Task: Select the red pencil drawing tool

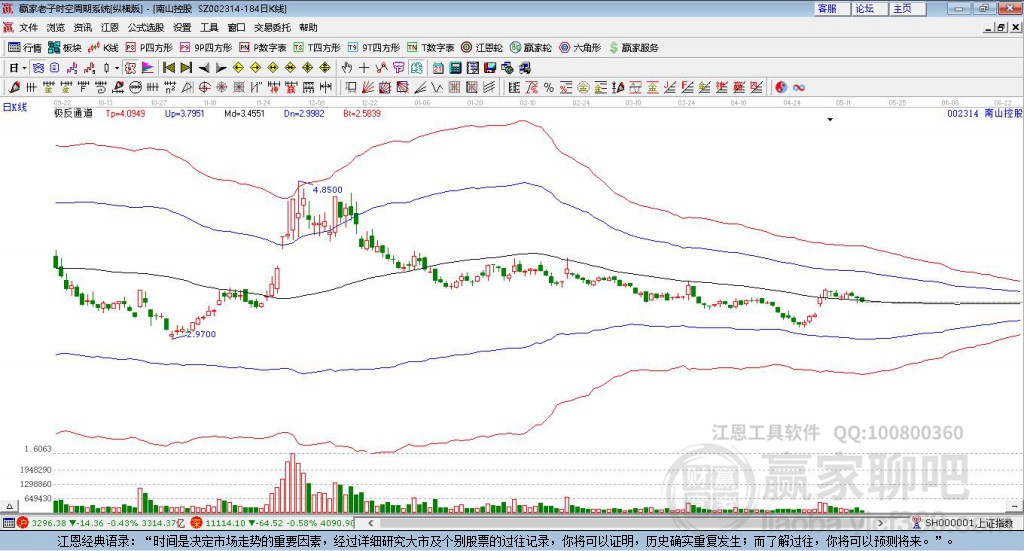Action: 14,87
